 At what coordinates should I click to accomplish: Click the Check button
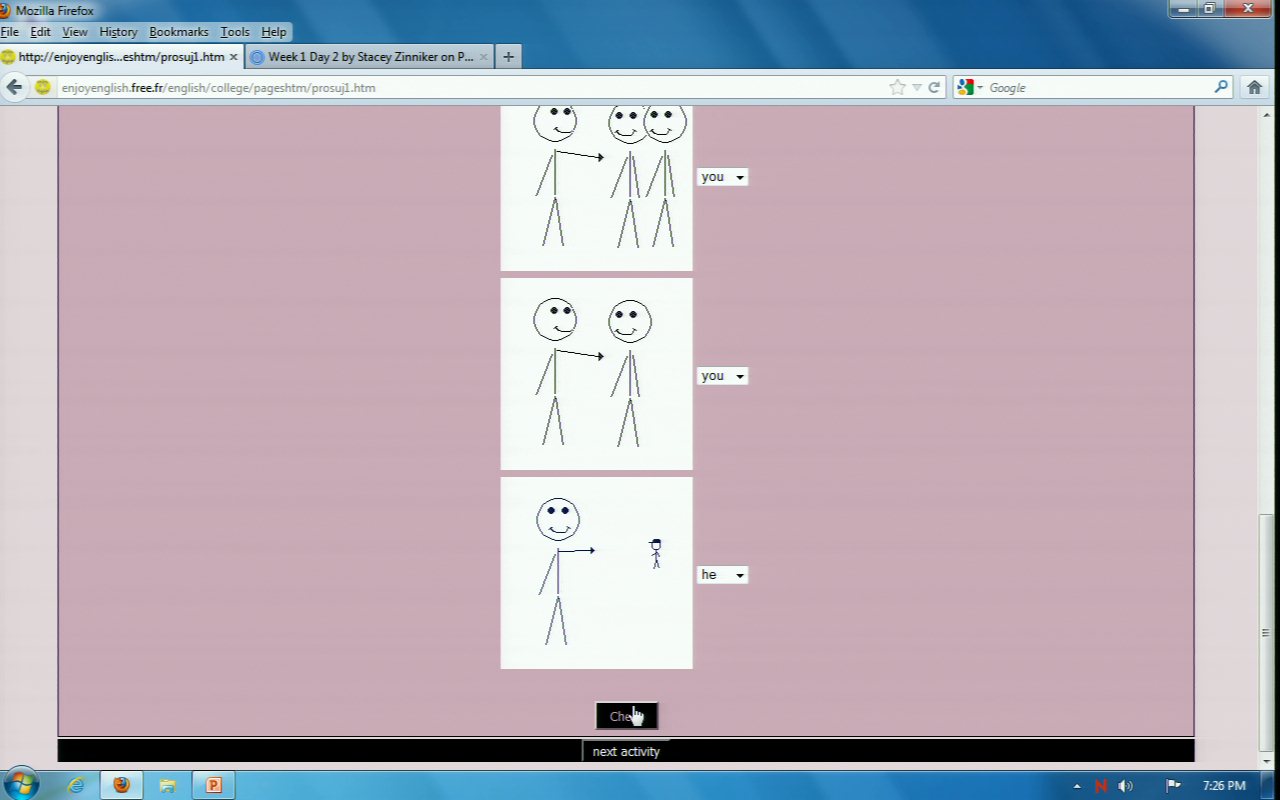626,716
